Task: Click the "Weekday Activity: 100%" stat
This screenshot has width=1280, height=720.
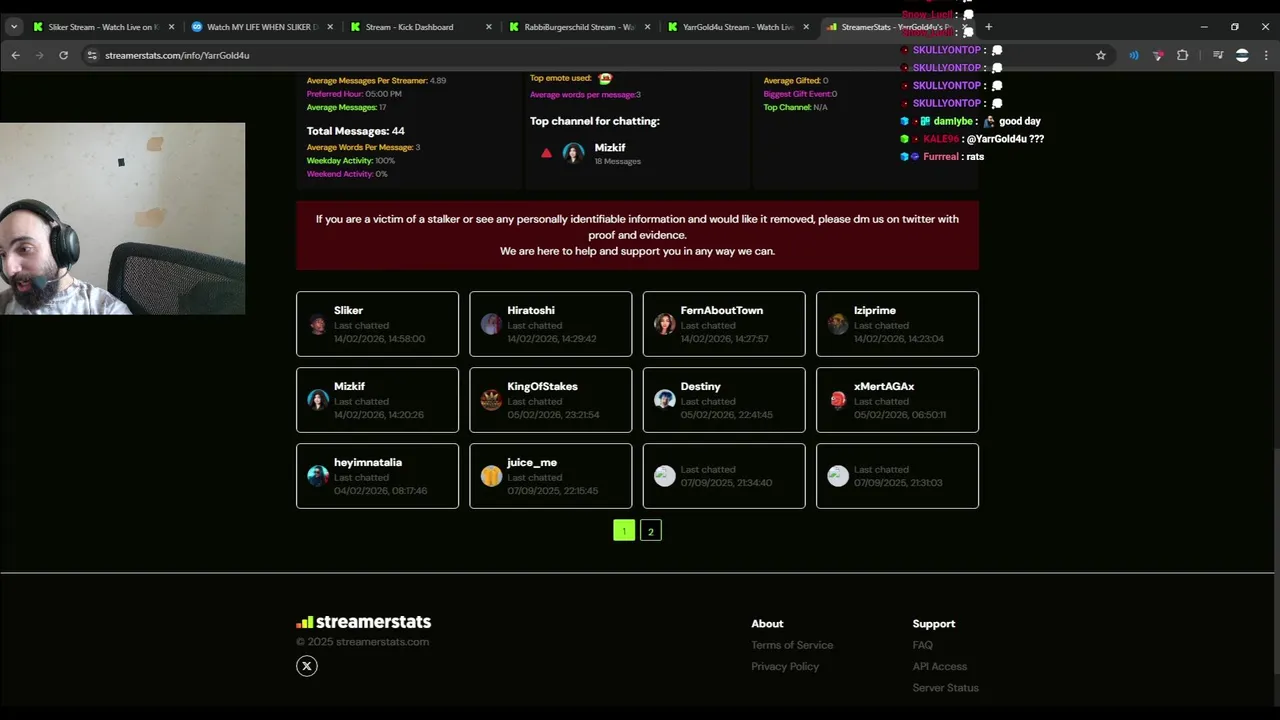Action: pos(351,160)
